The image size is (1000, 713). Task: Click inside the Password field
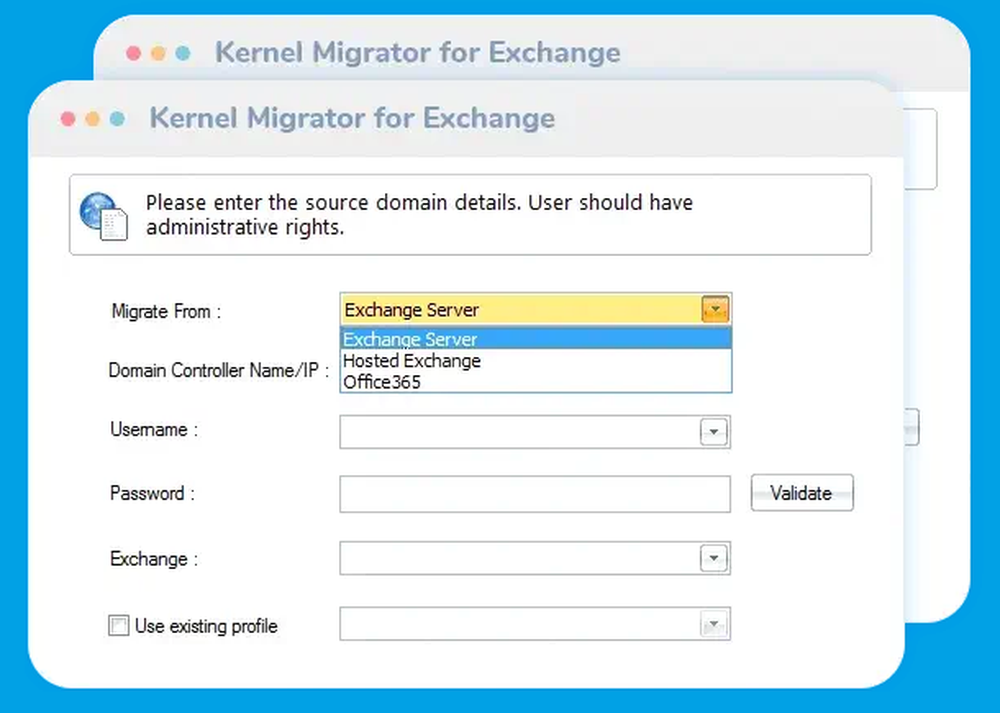click(x=535, y=494)
